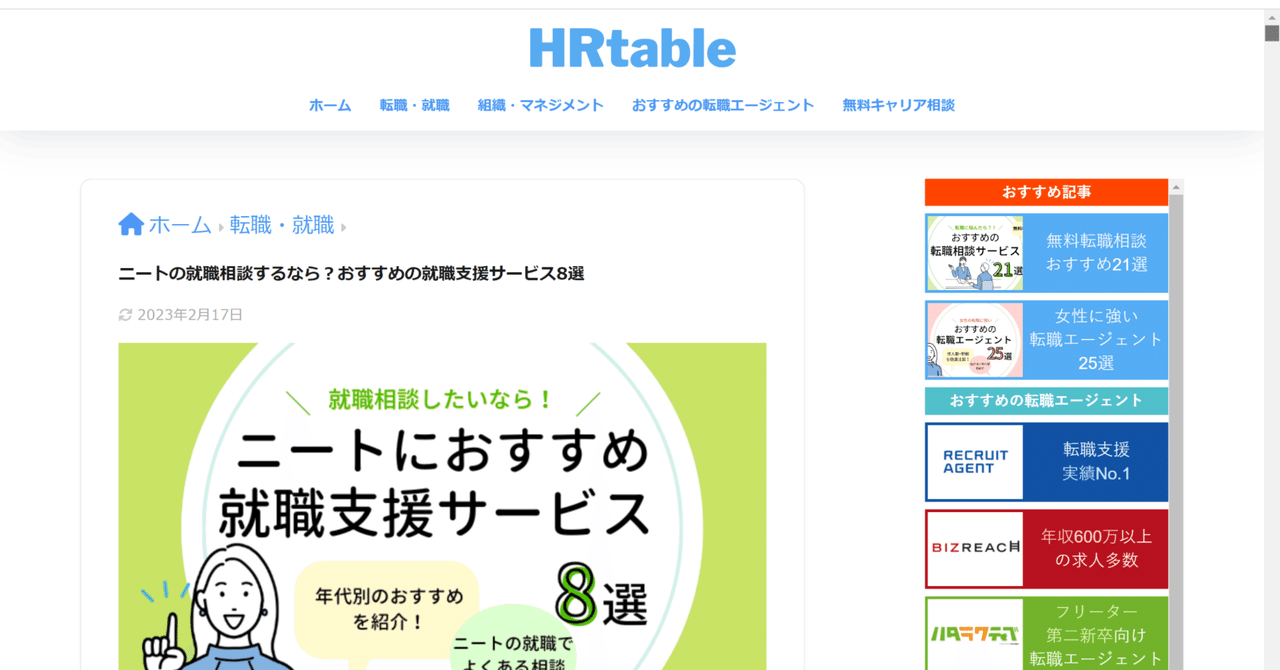Open the 無料キャリア相談 page

tap(898, 104)
